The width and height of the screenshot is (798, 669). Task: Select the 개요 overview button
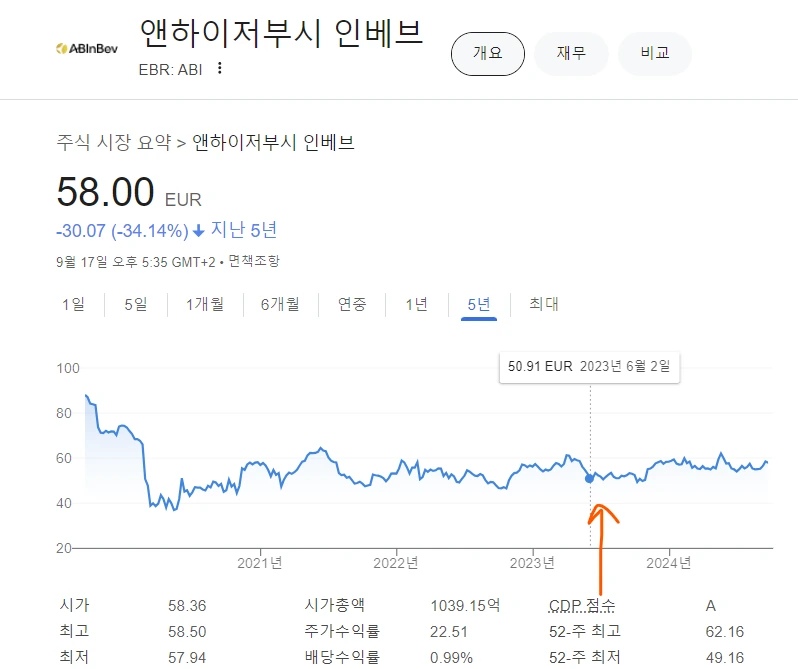click(488, 53)
